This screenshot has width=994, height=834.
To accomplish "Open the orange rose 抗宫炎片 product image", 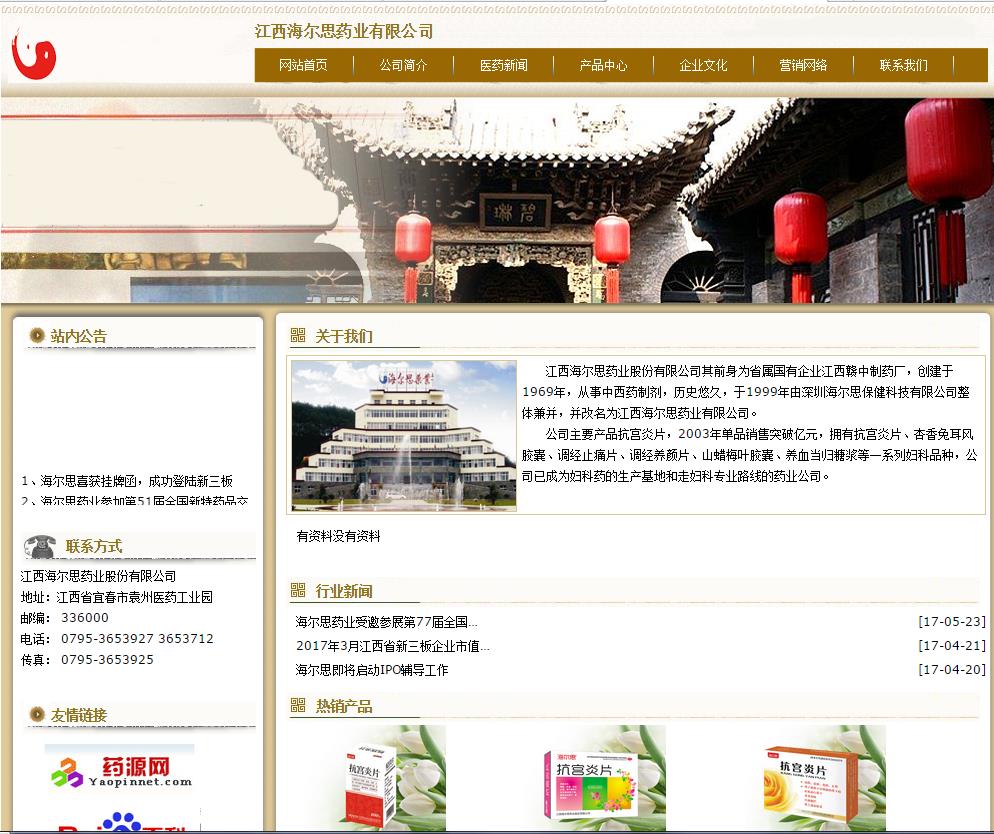I will pyautogui.click(x=823, y=778).
